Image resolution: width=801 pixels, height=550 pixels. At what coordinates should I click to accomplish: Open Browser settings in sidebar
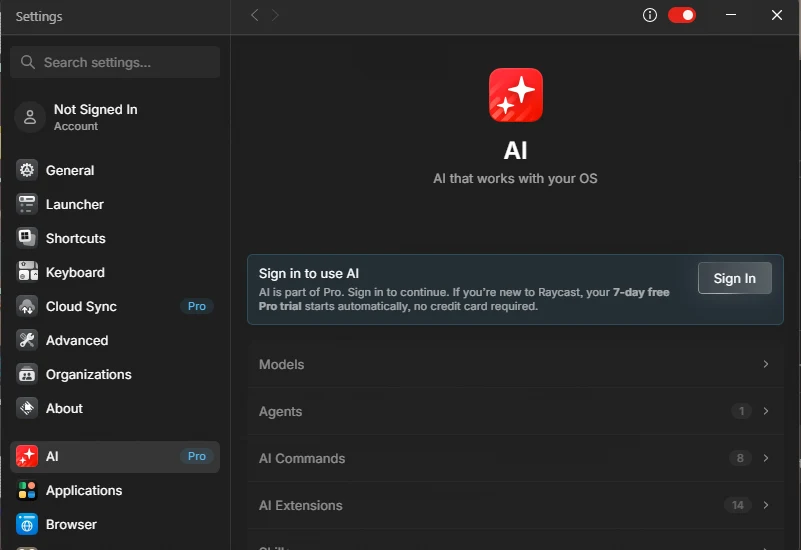(115, 524)
